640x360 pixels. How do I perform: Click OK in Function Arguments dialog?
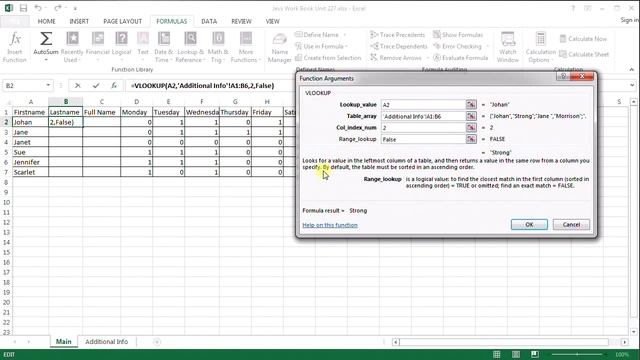(529, 224)
